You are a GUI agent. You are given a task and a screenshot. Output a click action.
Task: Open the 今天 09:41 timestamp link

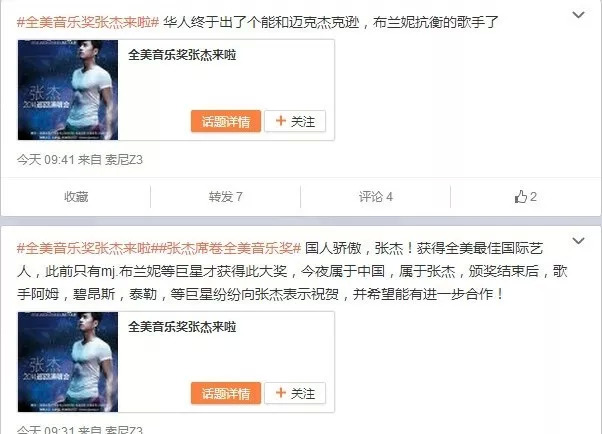point(46,159)
